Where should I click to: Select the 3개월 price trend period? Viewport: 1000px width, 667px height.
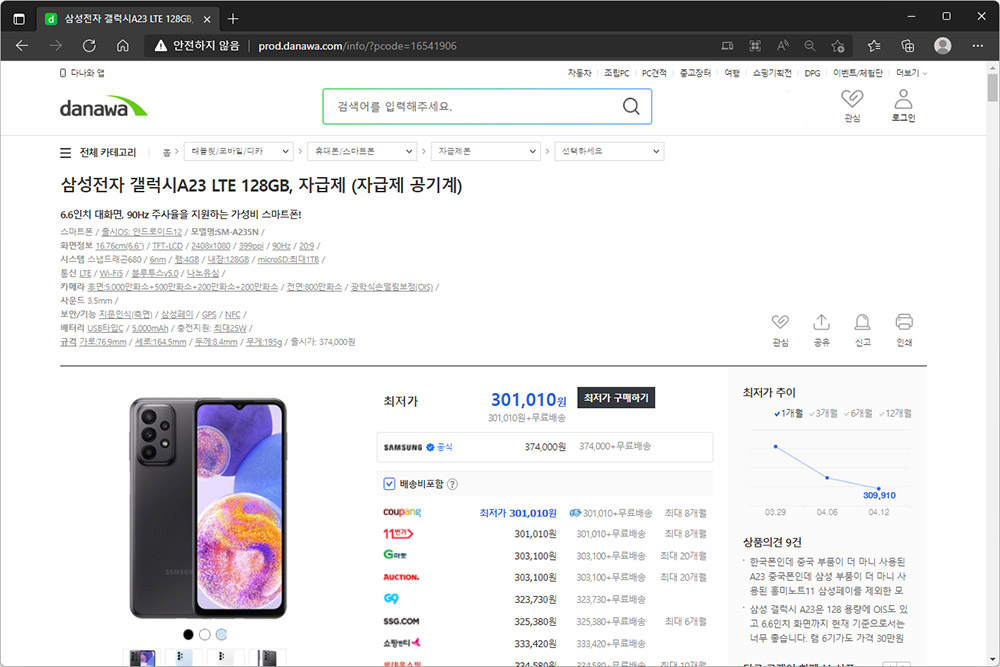tap(823, 413)
